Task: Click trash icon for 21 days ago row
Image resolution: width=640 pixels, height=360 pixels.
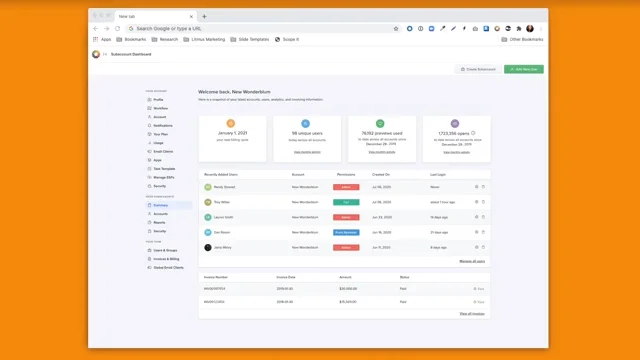Action: (483, 232)
